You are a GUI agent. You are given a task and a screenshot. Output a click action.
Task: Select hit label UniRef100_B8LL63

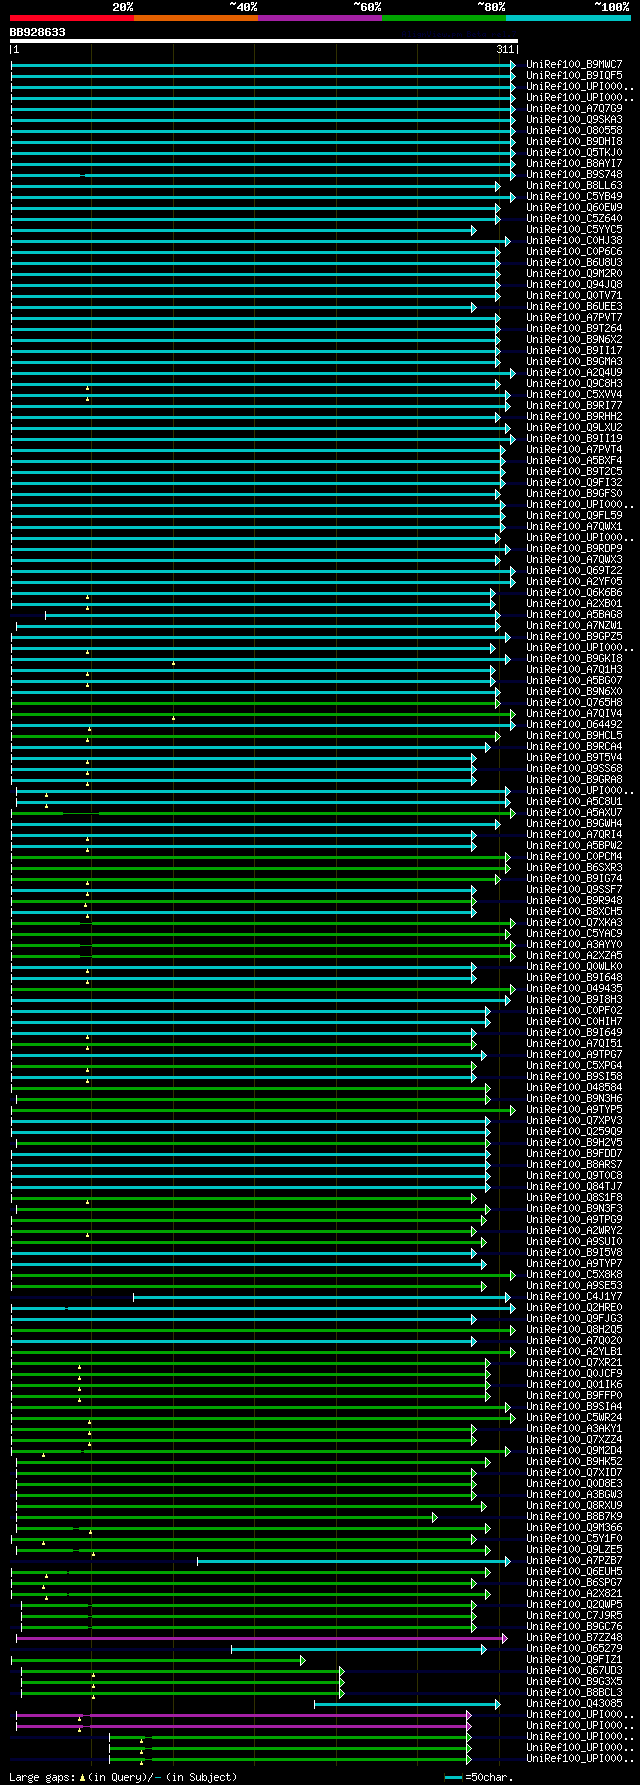574,186
